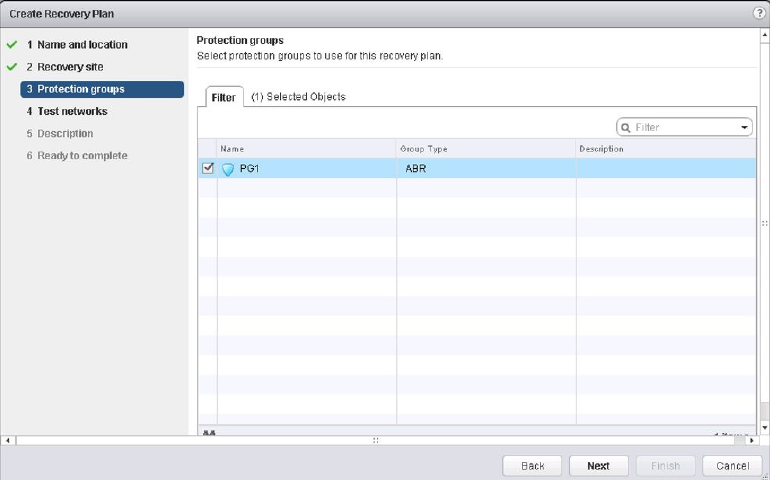This screenshot has width=770, height=480.
Task: Click the Back button
Action: tap(533, 466)
